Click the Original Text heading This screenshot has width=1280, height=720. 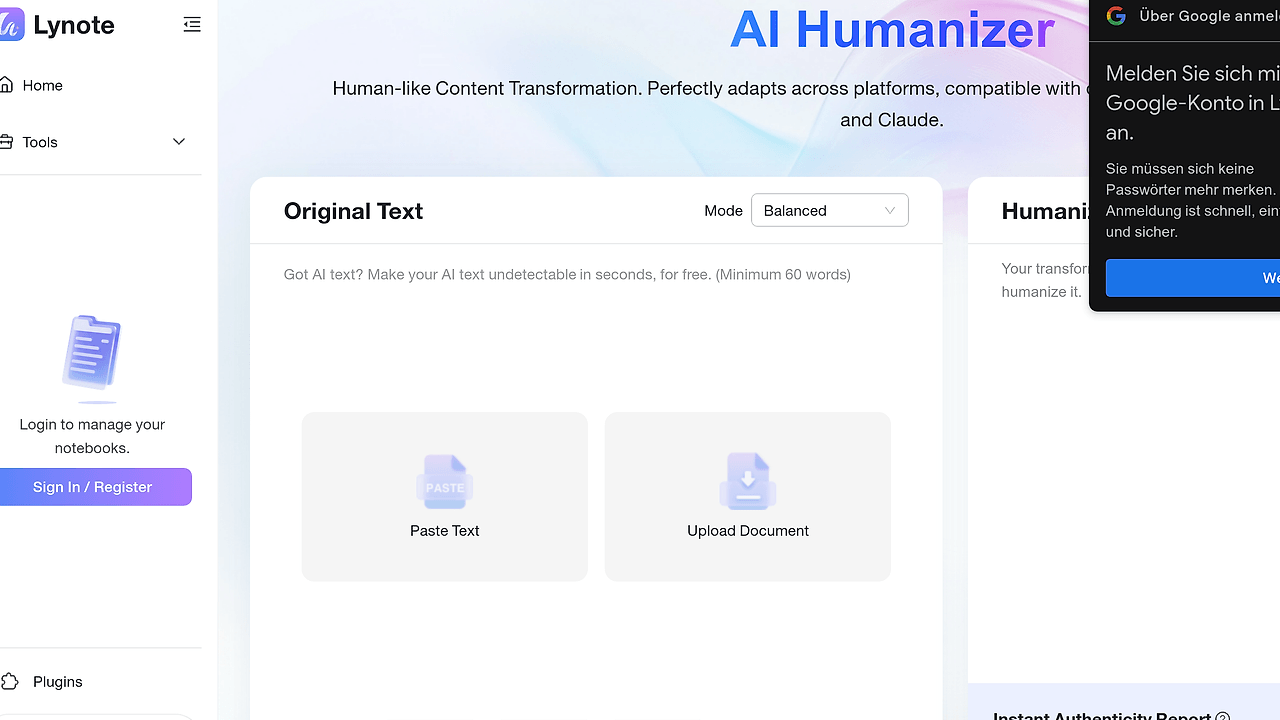click(x=353, y=211)
